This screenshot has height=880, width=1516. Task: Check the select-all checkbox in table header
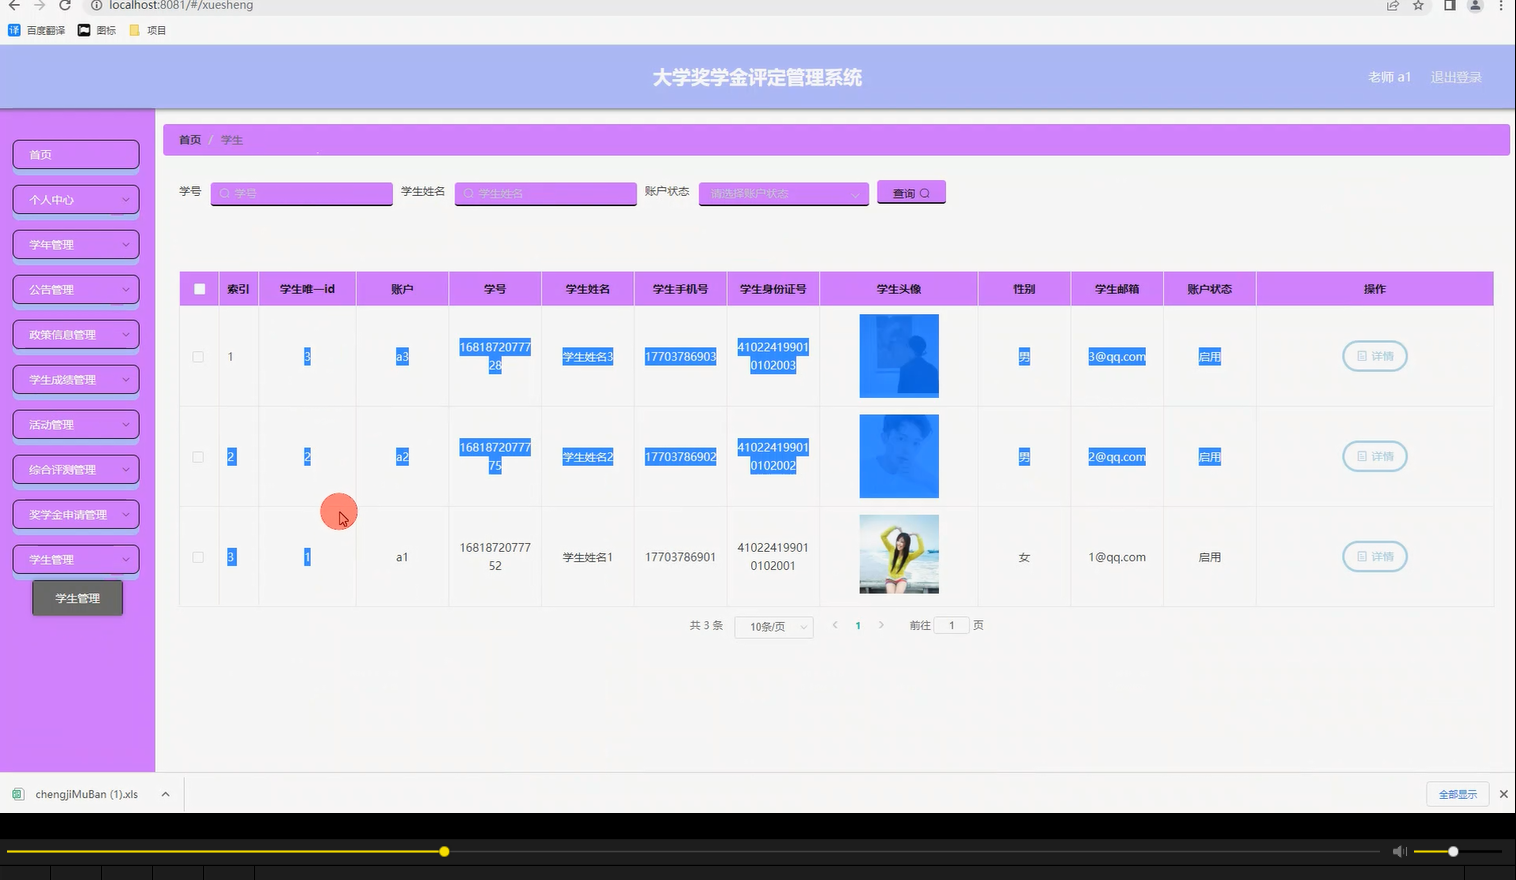pyautogui.click(x=199, y=288)
